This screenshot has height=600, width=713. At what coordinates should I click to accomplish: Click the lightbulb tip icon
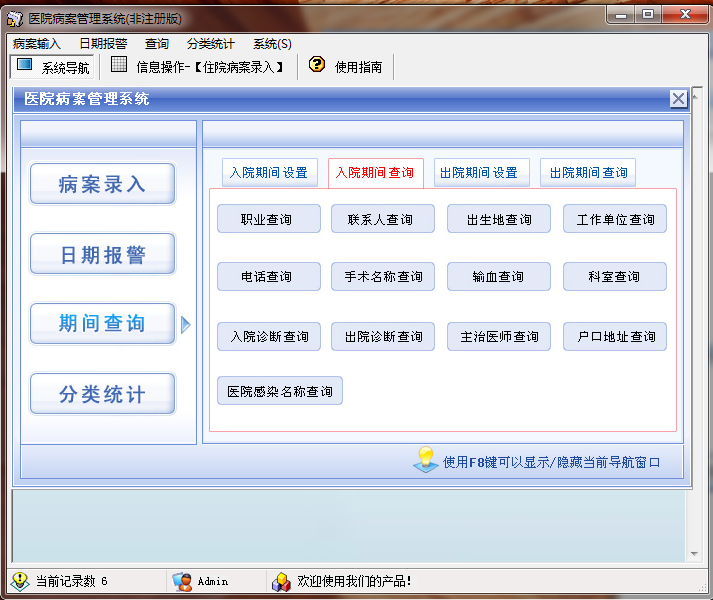point(426,459)
